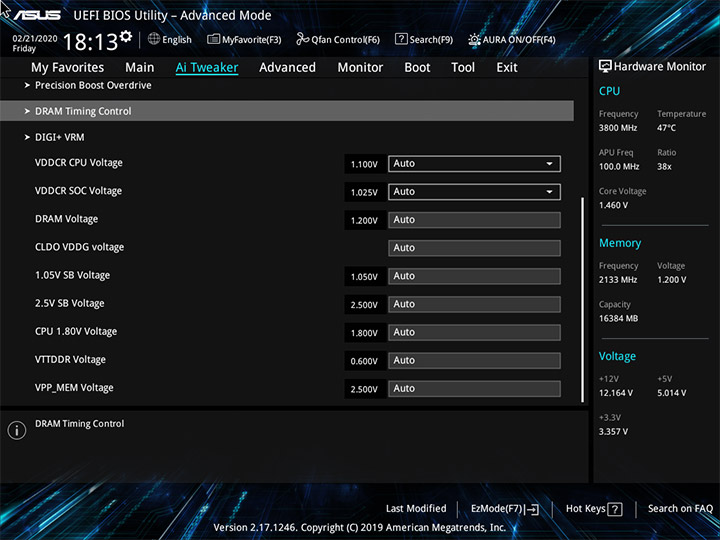Open the Advanced tab
Screen dimensions: 720x540
point(287,68)
